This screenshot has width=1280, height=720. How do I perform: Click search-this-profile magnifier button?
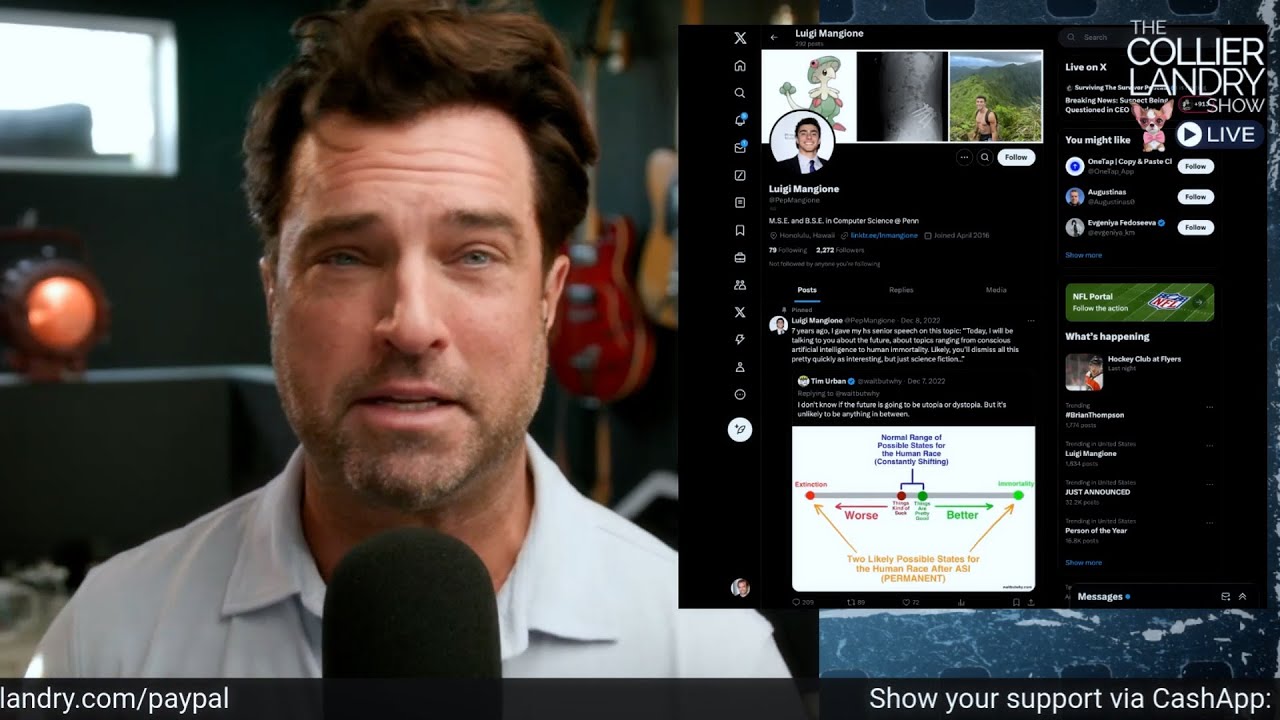click(x=985, y=157)
